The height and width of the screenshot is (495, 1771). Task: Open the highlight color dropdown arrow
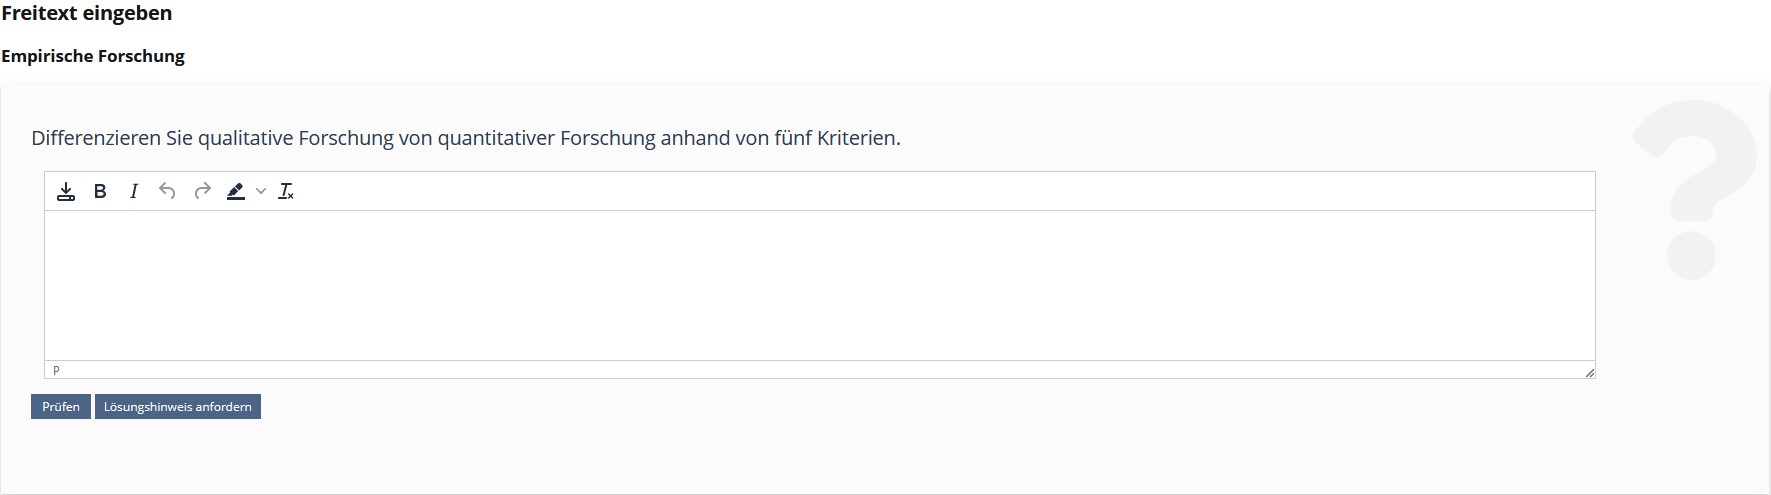coord(261,192)
